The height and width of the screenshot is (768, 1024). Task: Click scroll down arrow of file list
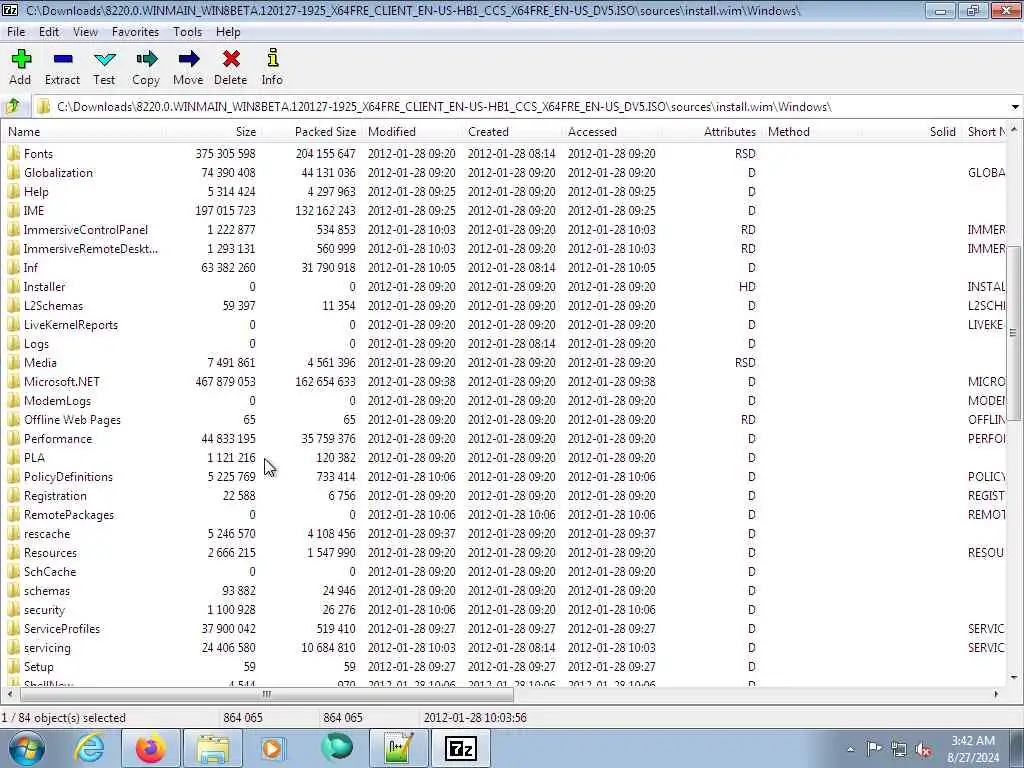1014,677
